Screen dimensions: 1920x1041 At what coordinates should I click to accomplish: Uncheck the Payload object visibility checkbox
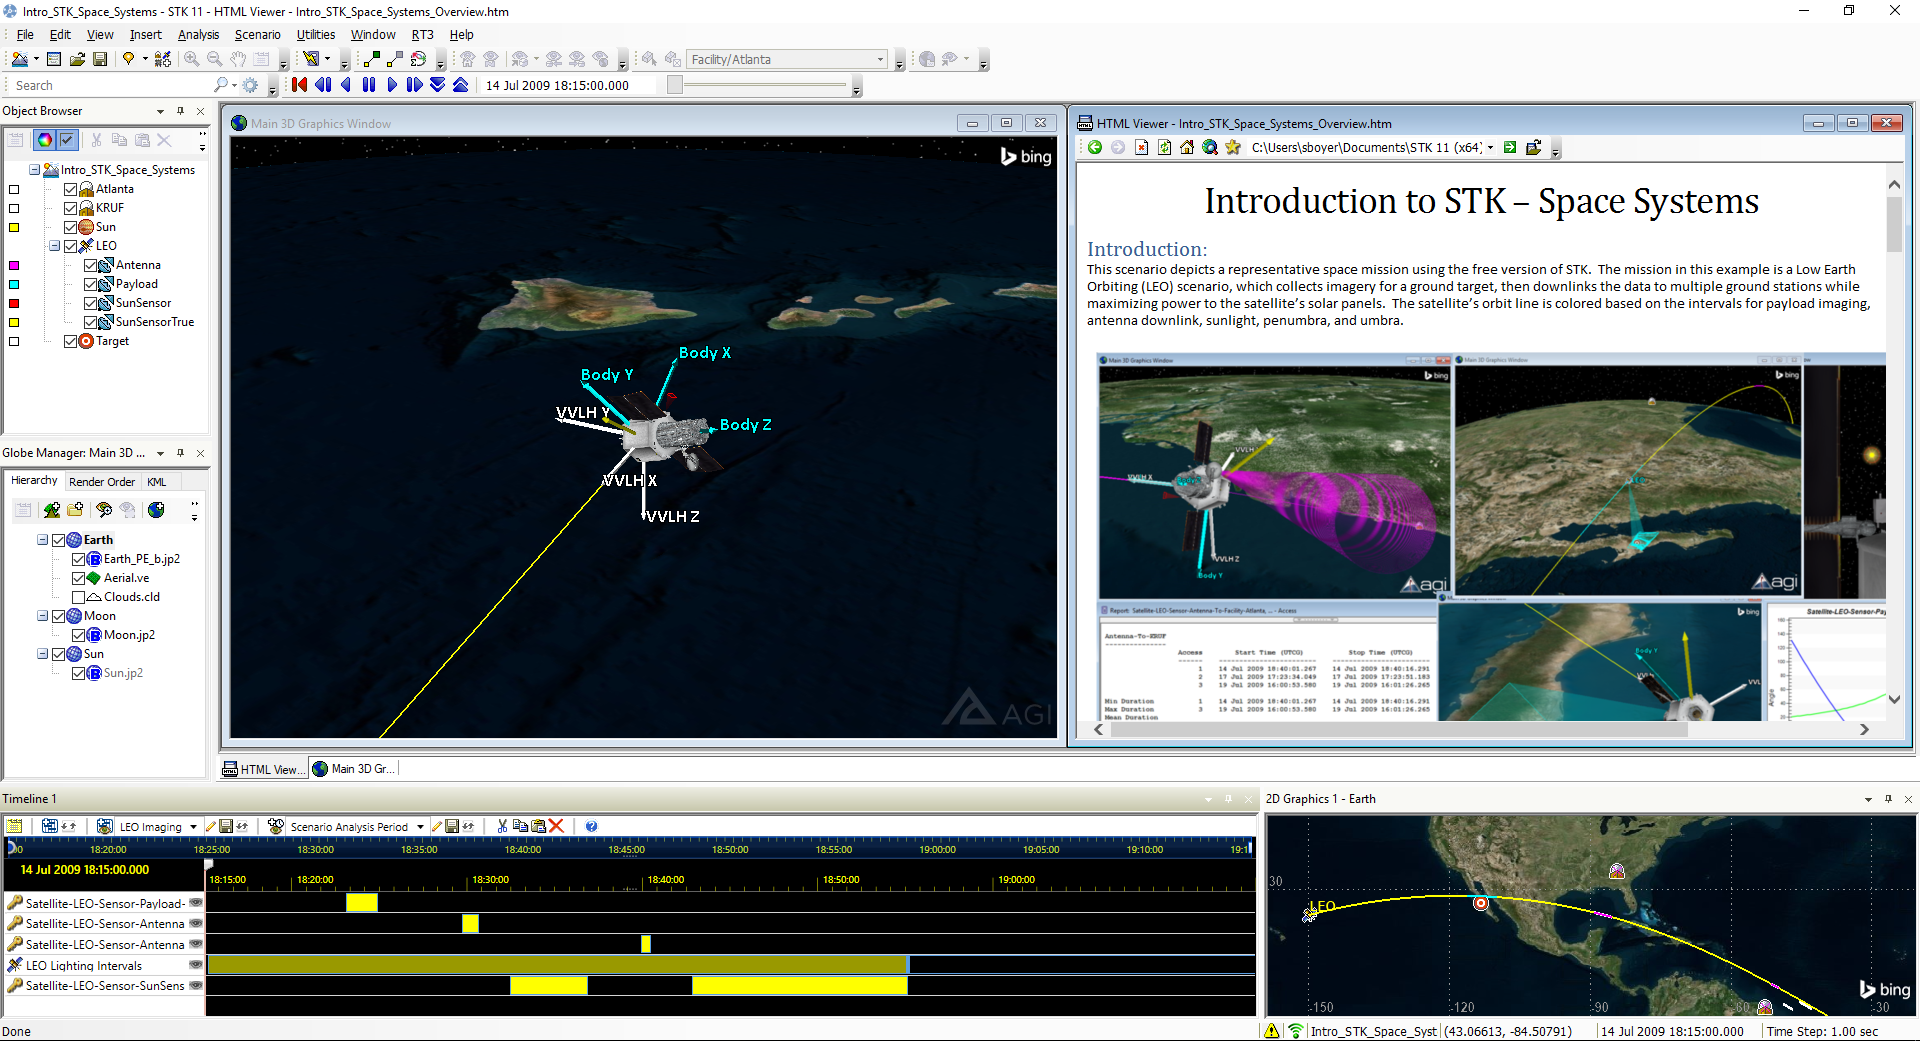click(91, 283)
